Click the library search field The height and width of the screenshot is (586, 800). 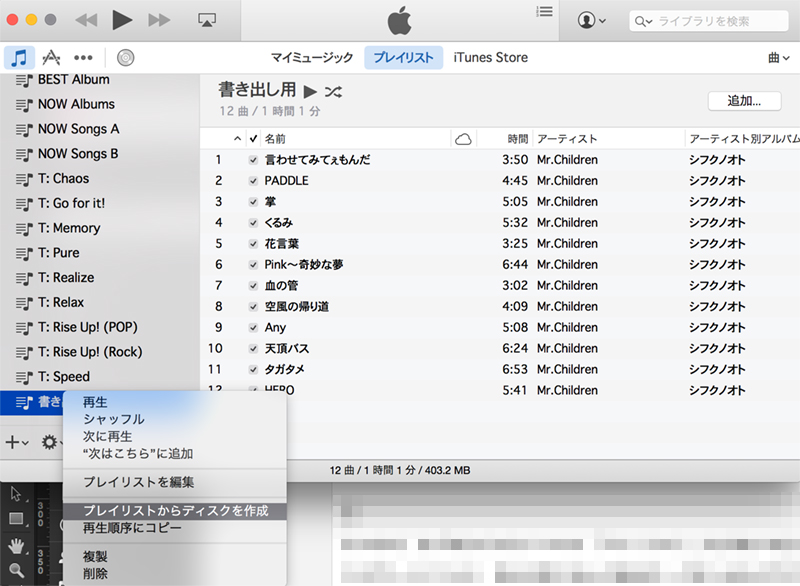709,21
